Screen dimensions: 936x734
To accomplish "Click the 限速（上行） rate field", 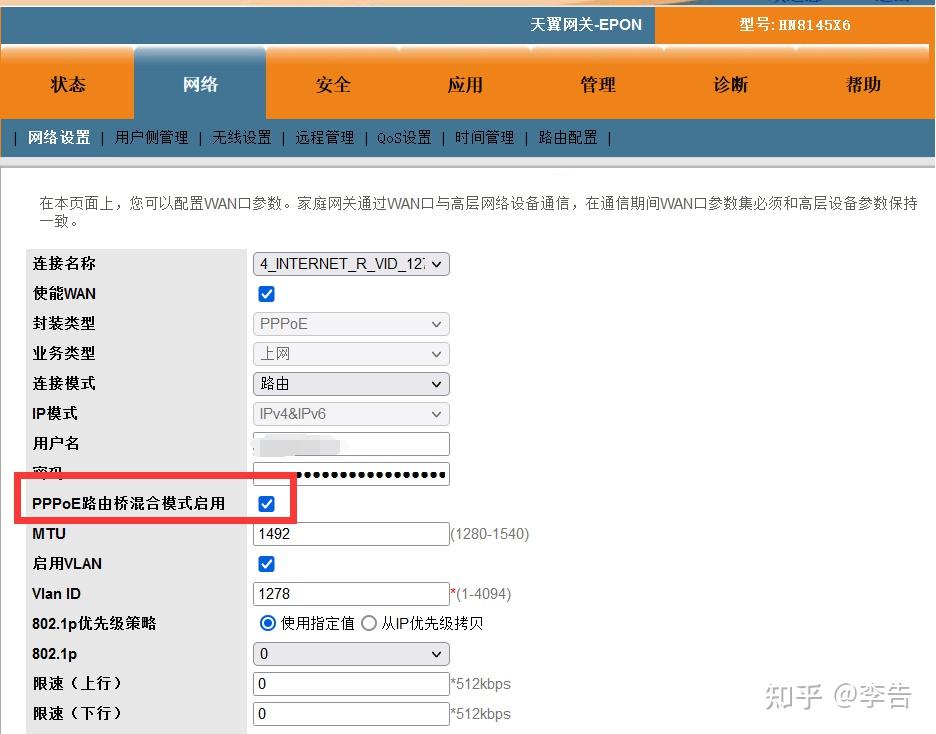I will tap(350, 683).
